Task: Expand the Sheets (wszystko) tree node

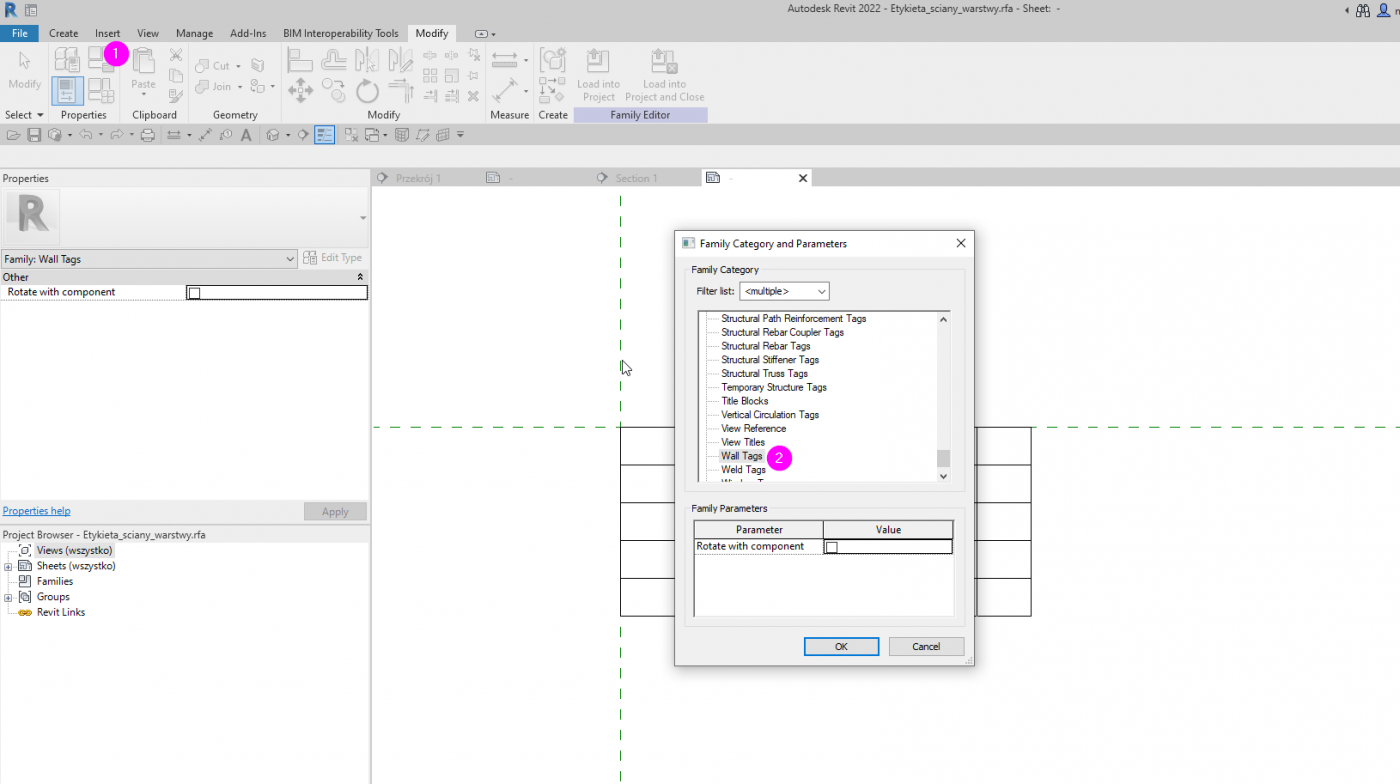Action: 8,566
